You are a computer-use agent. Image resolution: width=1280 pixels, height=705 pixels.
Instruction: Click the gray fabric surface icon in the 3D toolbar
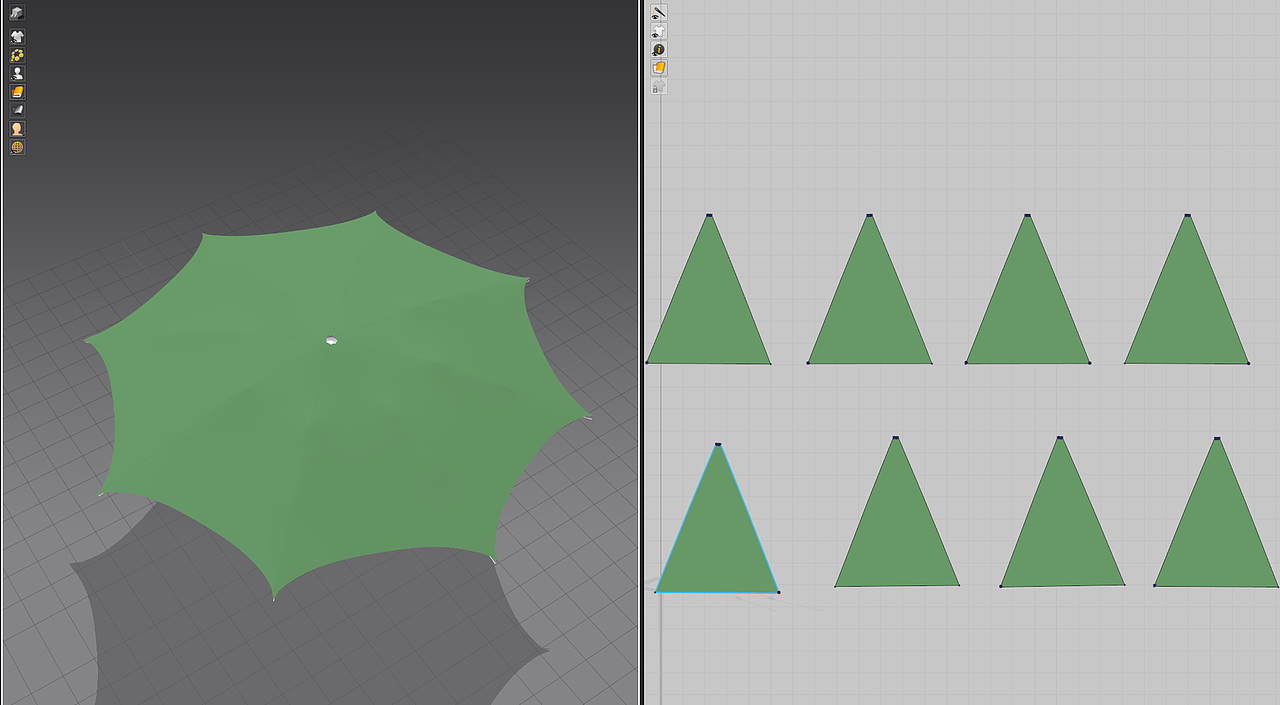click(17, 110)
